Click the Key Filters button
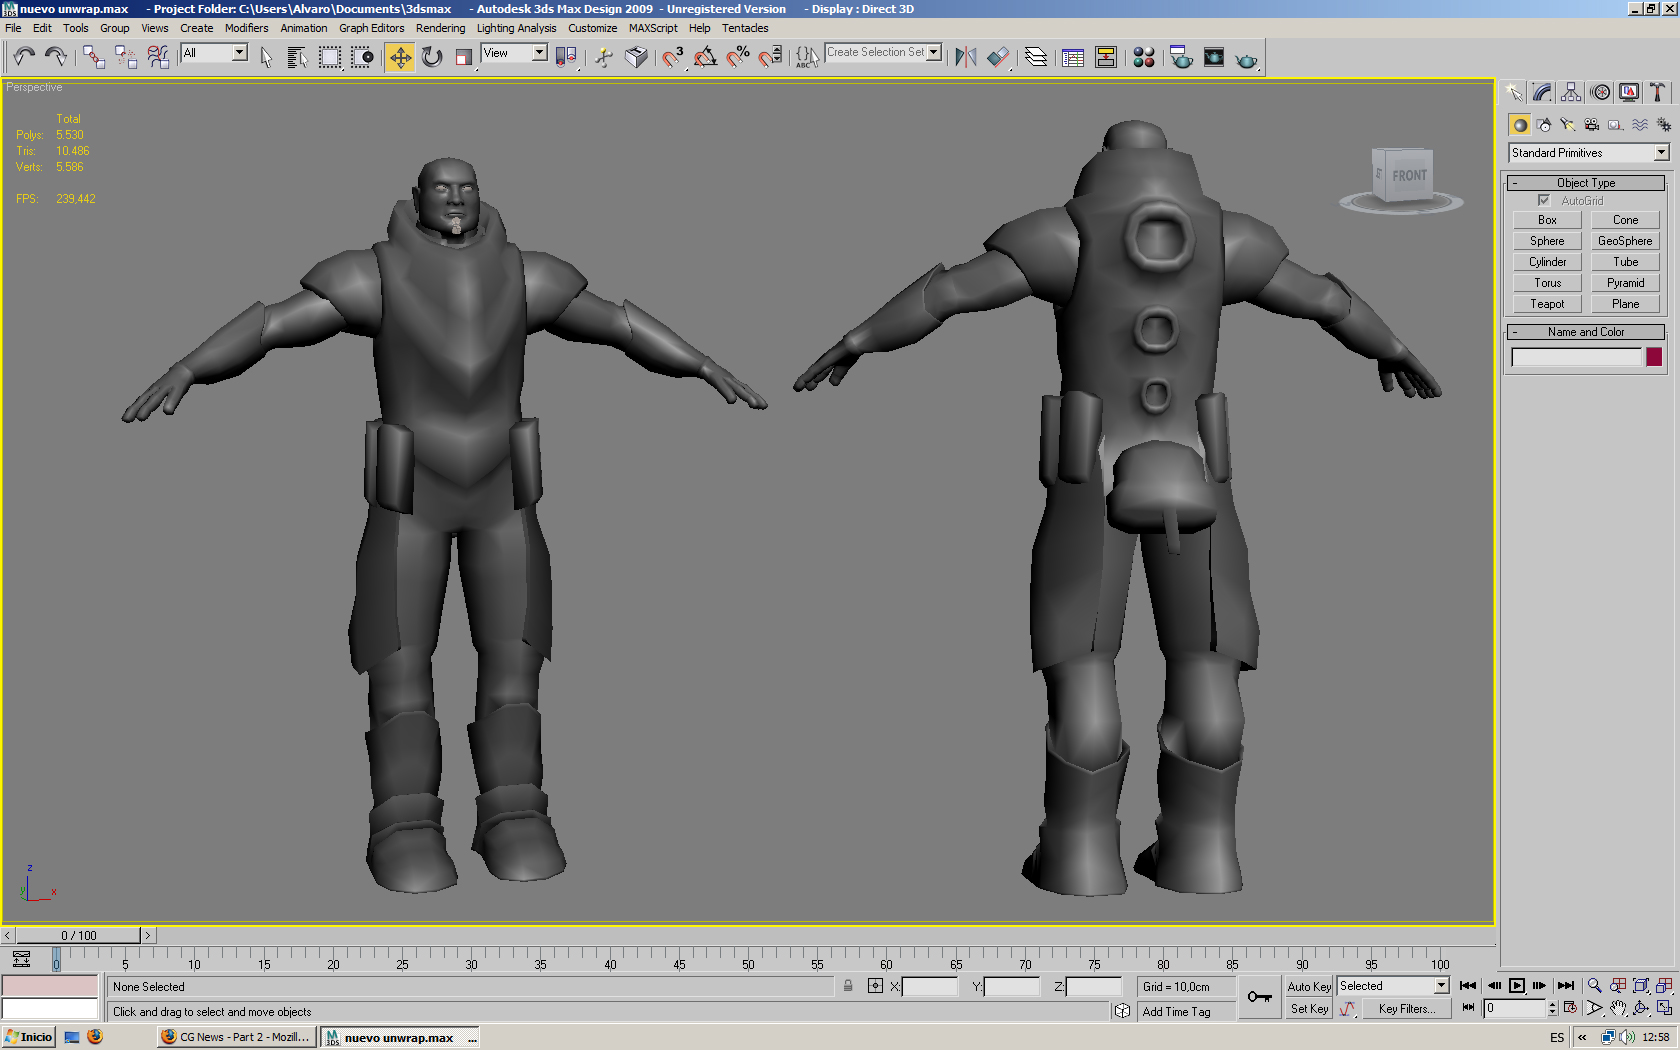Viewport: 1680px width, 1050px height. coord(1406,1009)
